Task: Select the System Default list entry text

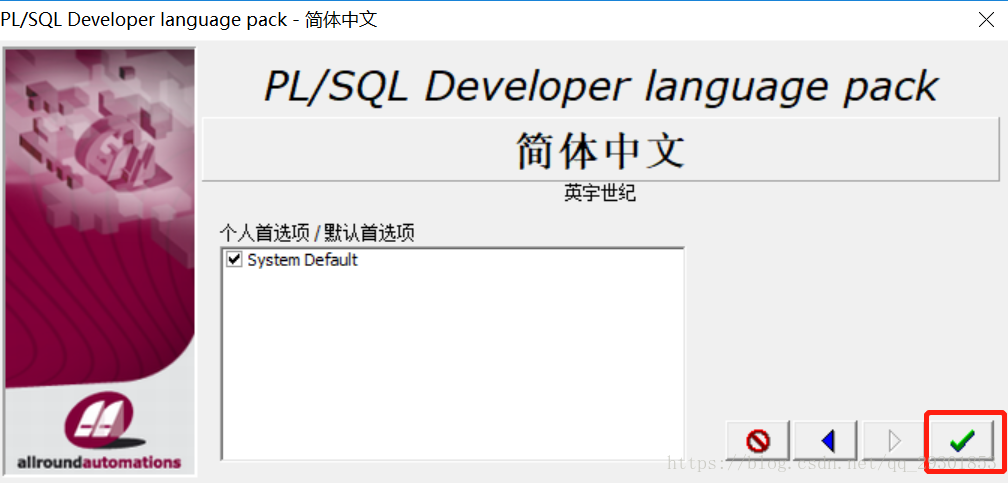Action: click(x=302, y=260)
